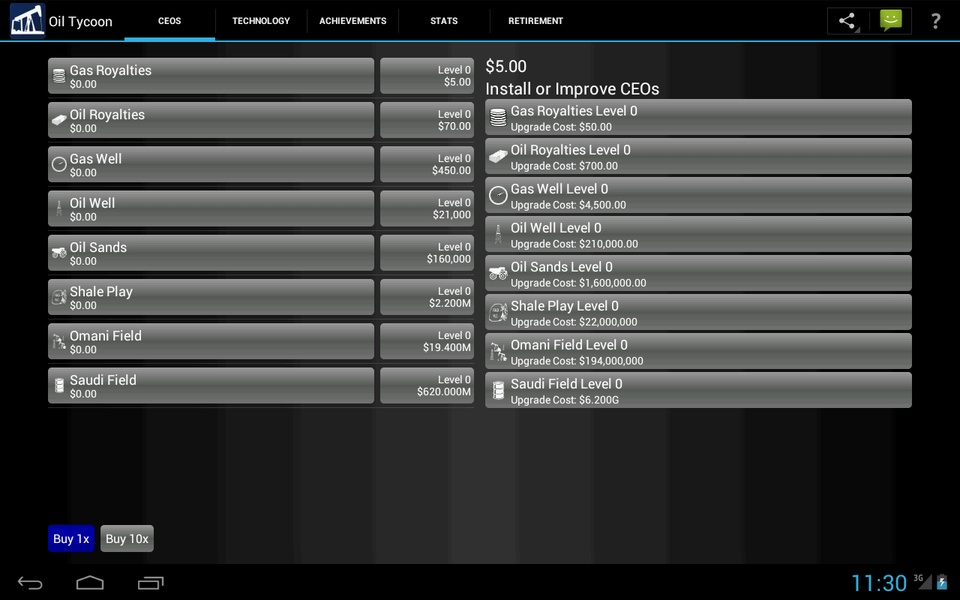The image size is (960, 600).
Task: View the Stats tab
Action: 444,21
